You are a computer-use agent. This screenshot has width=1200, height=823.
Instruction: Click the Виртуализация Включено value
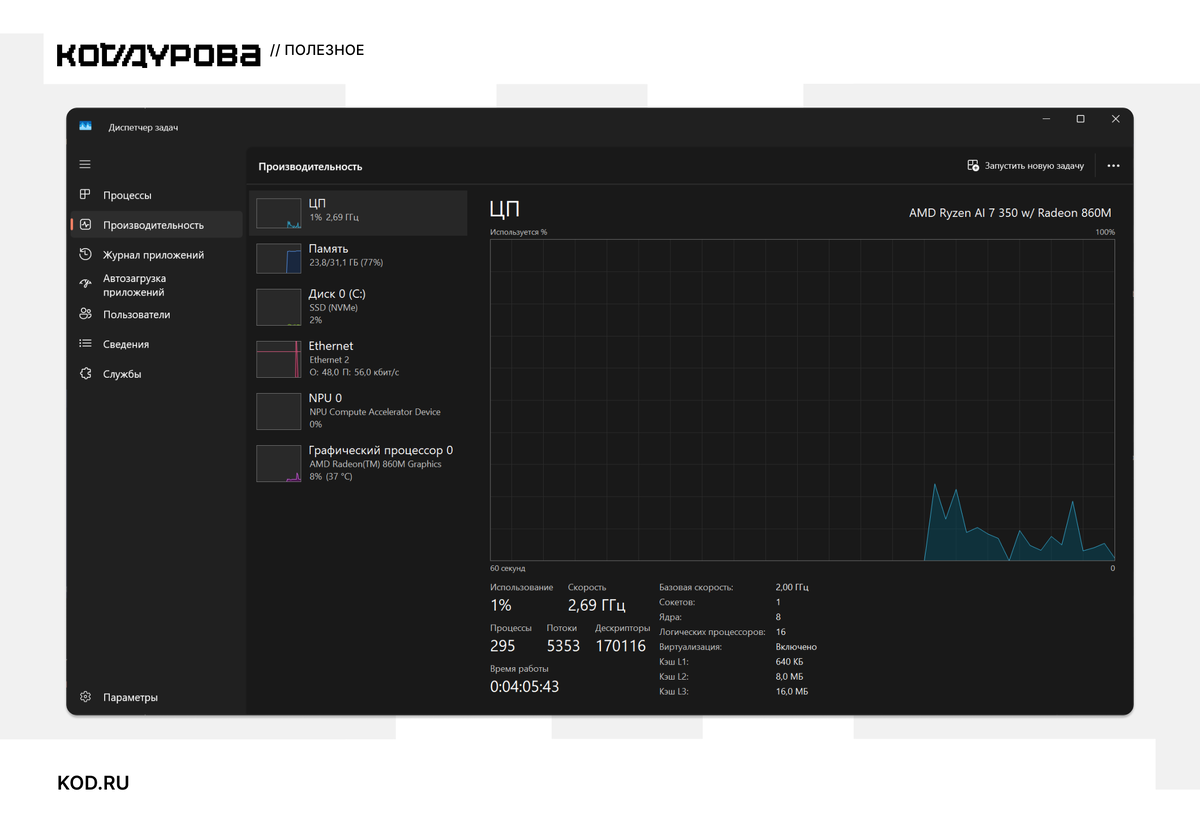[x=796, y=647]
